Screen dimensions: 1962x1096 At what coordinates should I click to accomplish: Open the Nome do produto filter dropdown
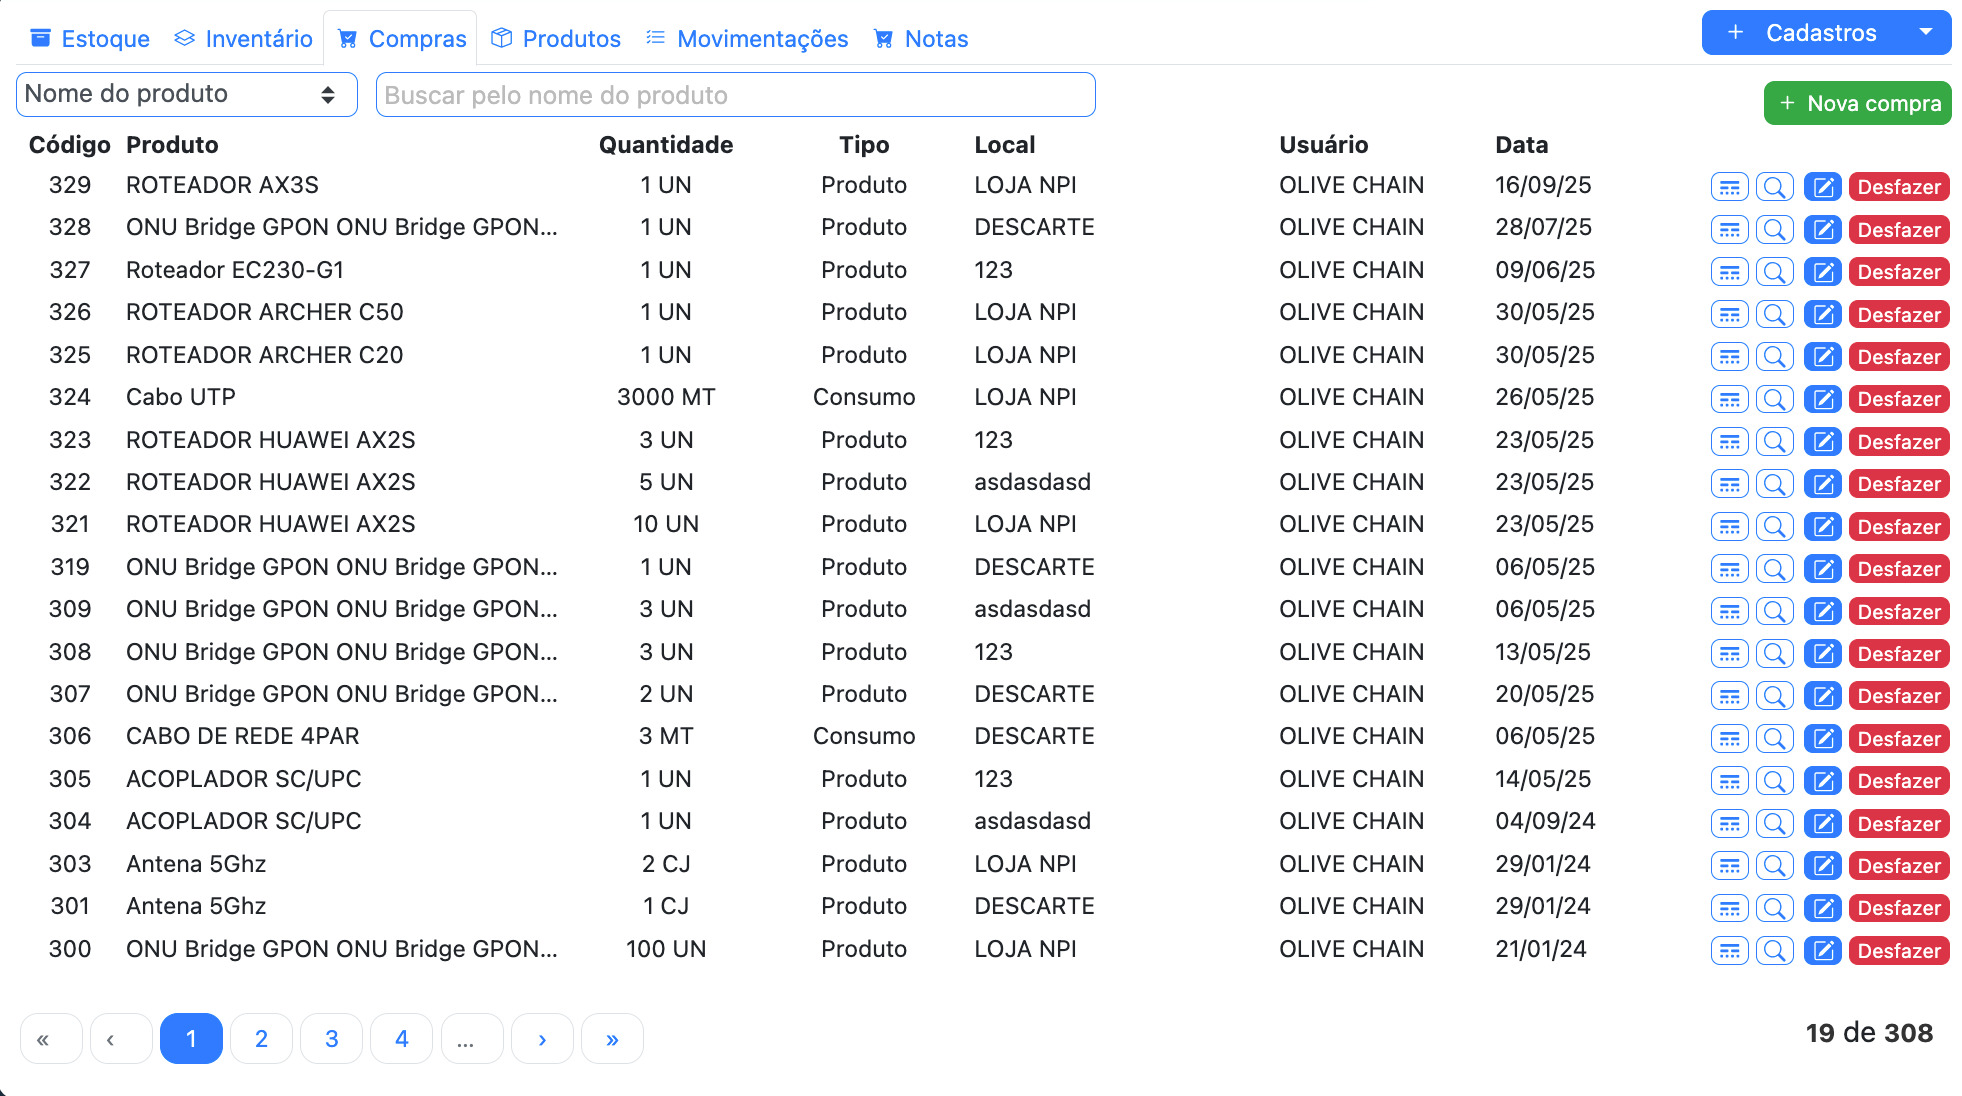point(187,94)
